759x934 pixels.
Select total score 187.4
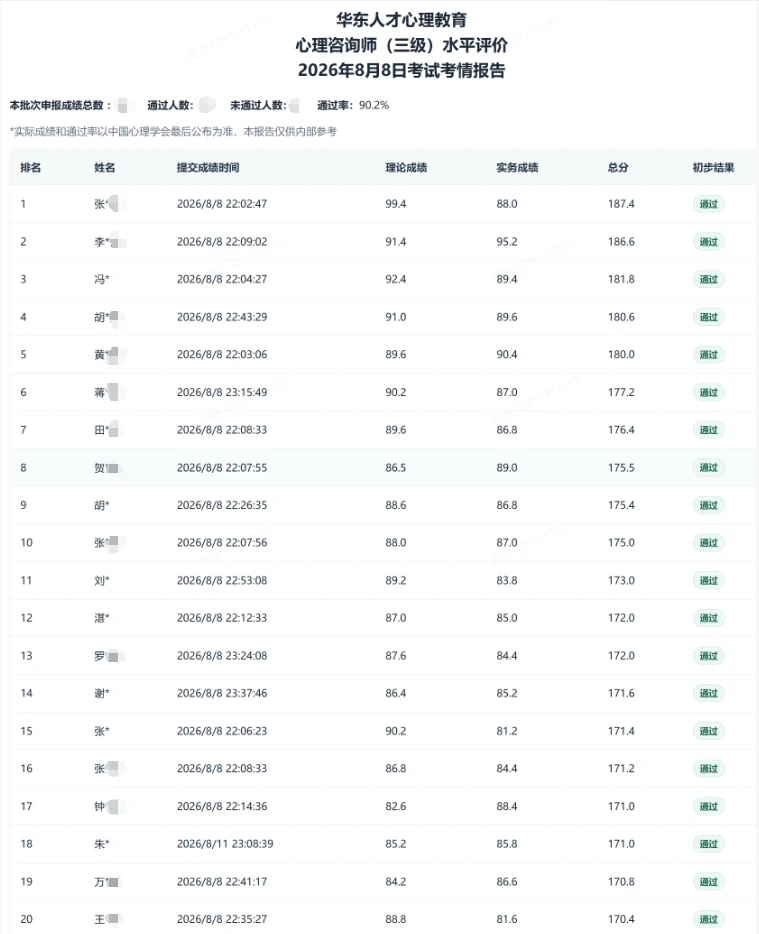621,204
